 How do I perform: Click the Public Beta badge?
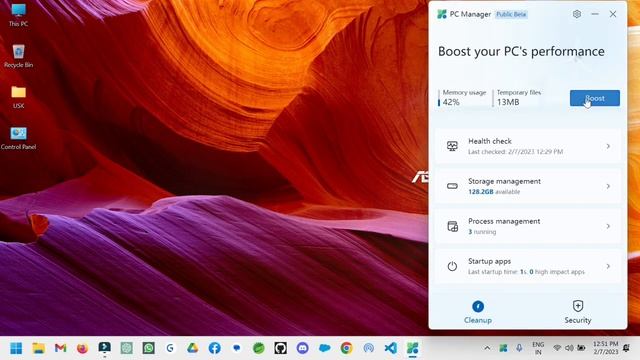[x=511, y=14]
